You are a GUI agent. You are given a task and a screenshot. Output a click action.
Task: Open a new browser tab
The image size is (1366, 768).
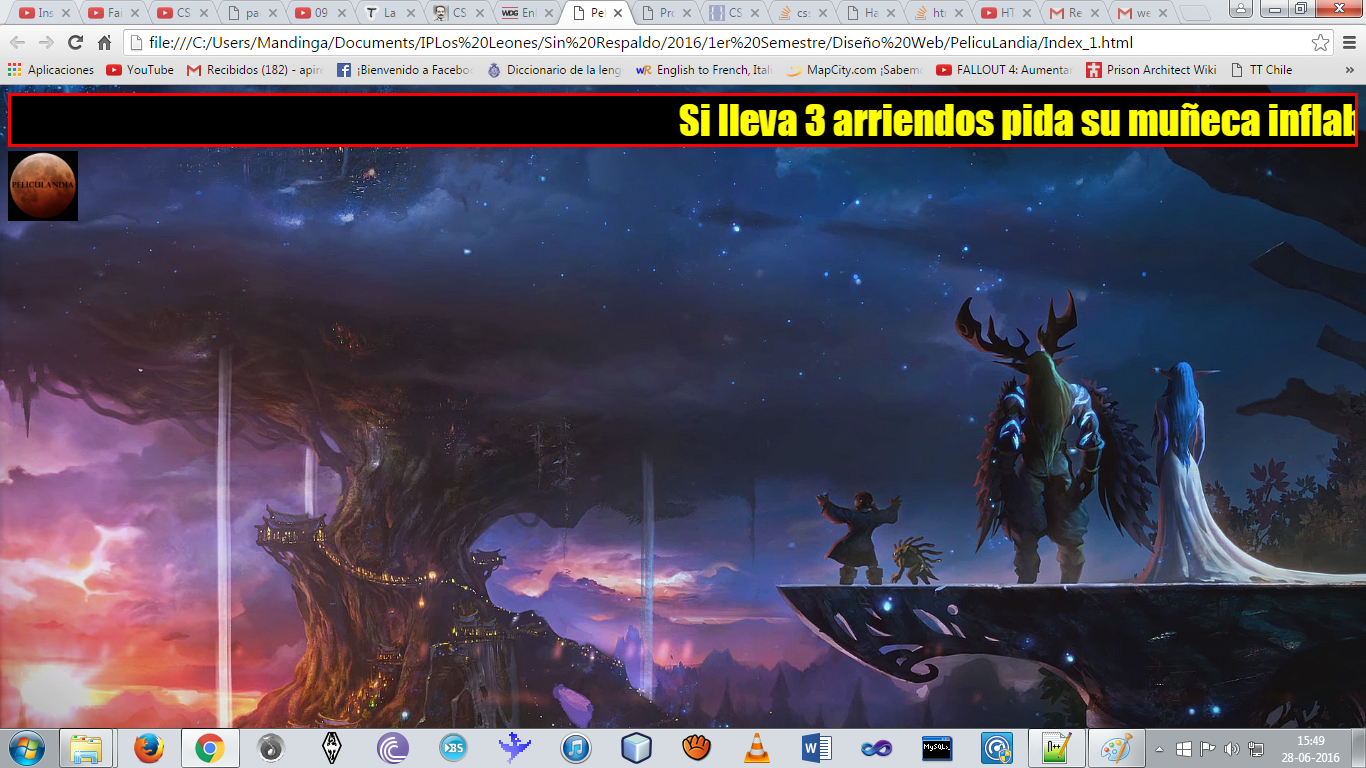pos(1196,14)
